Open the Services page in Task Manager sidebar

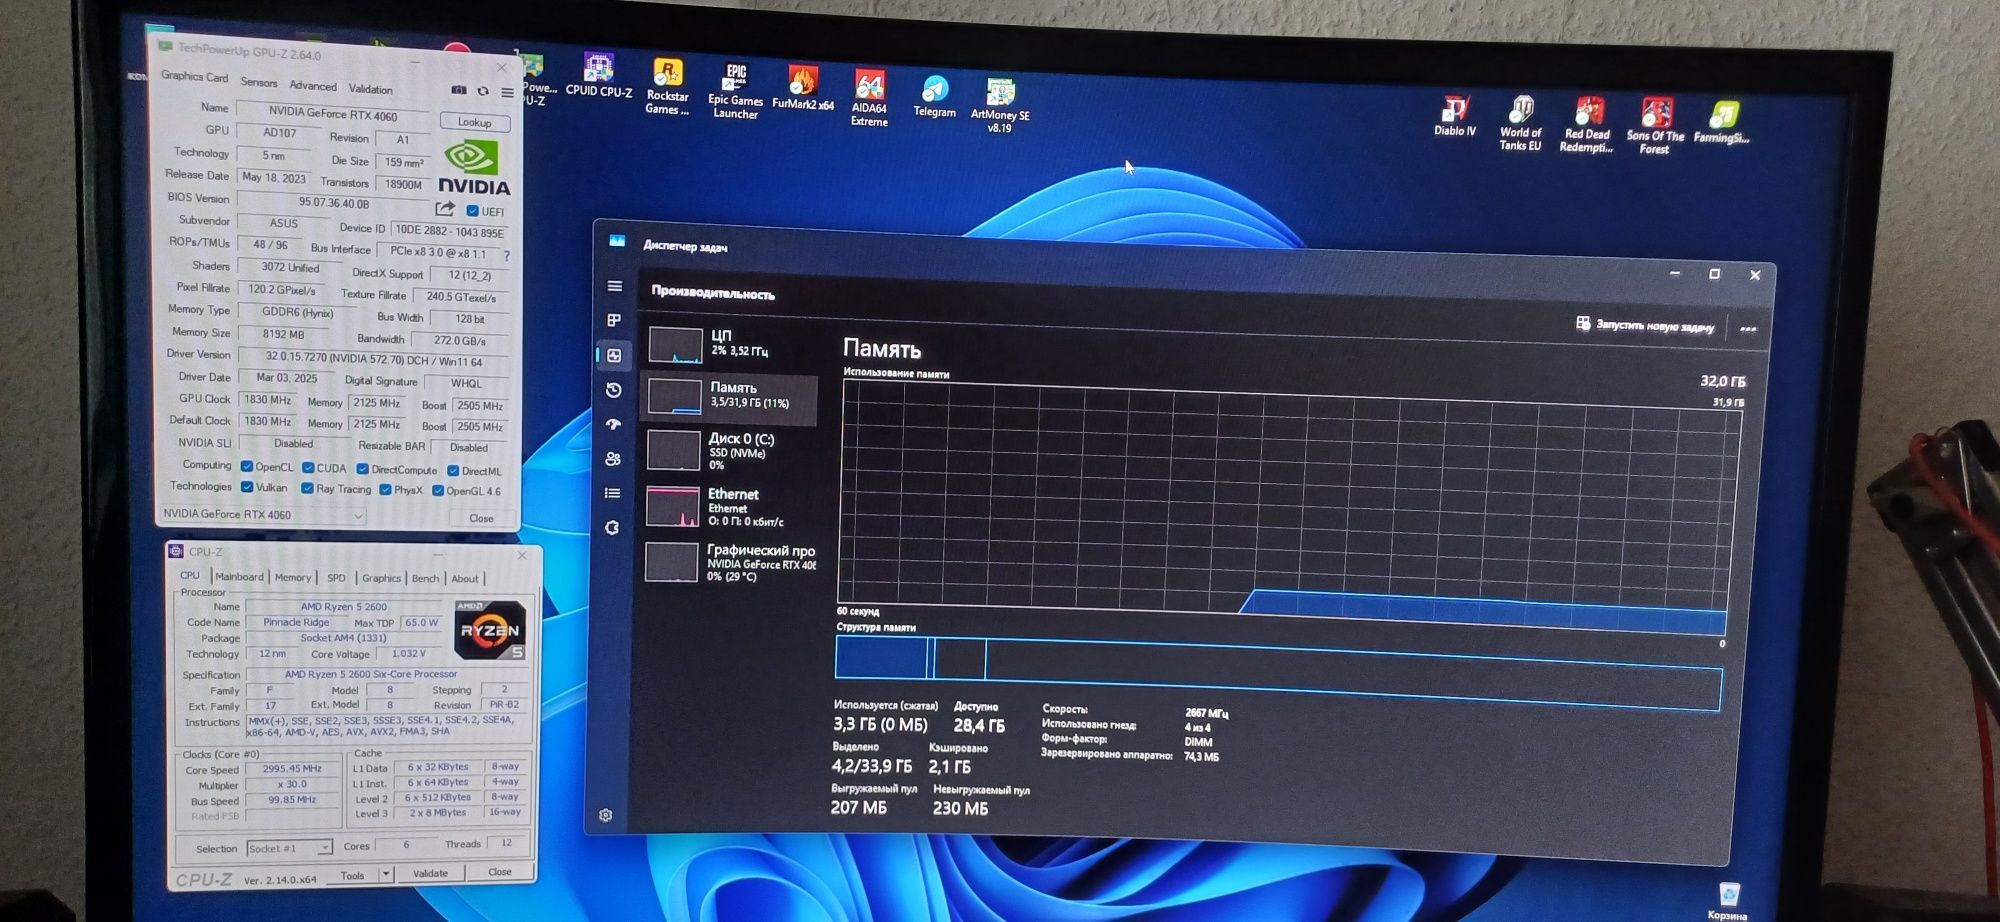612,527
